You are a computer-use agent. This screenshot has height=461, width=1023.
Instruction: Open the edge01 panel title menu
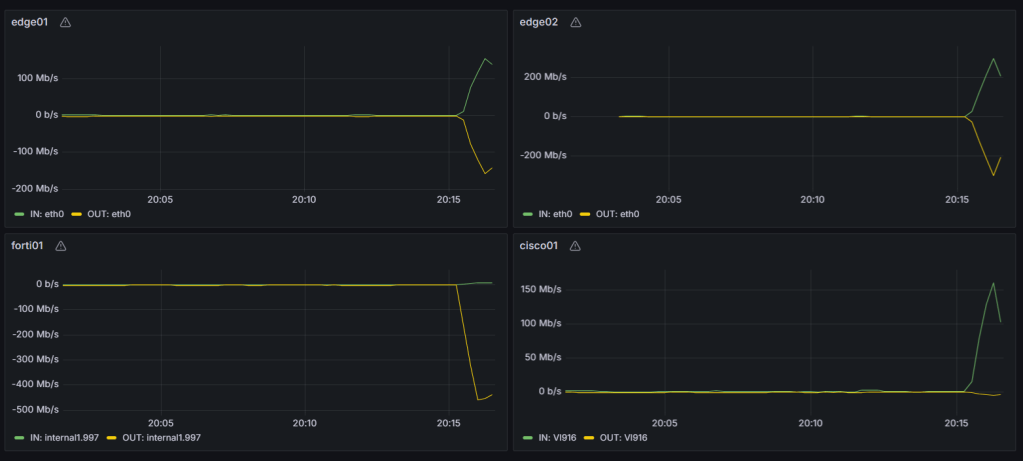pyautogui.click(x=29, y=22)
